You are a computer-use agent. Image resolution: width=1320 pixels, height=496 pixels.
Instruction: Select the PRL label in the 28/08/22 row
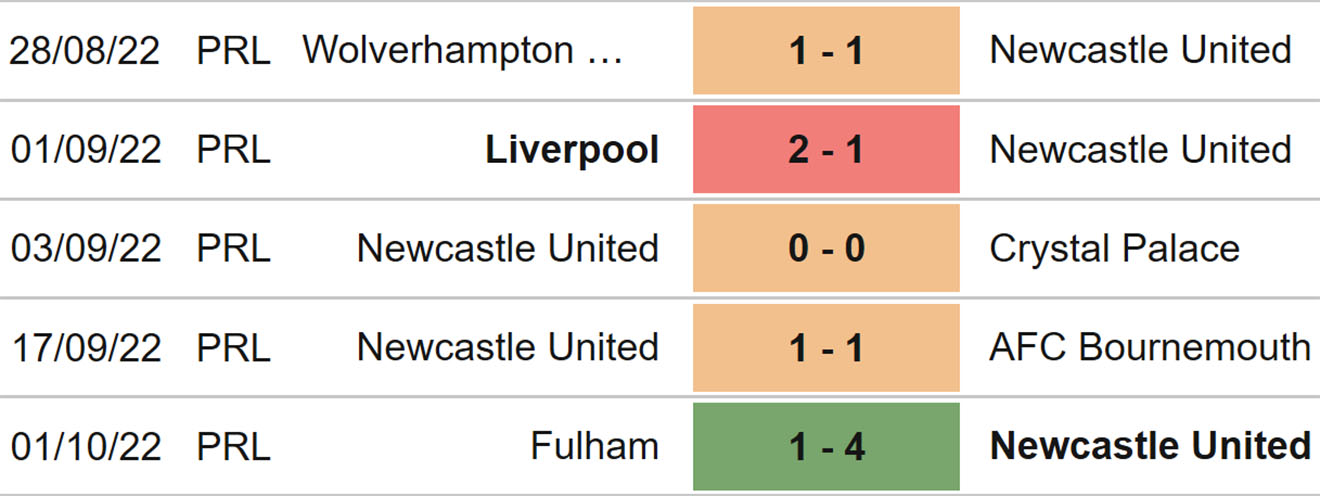click(x=233, y=50)
